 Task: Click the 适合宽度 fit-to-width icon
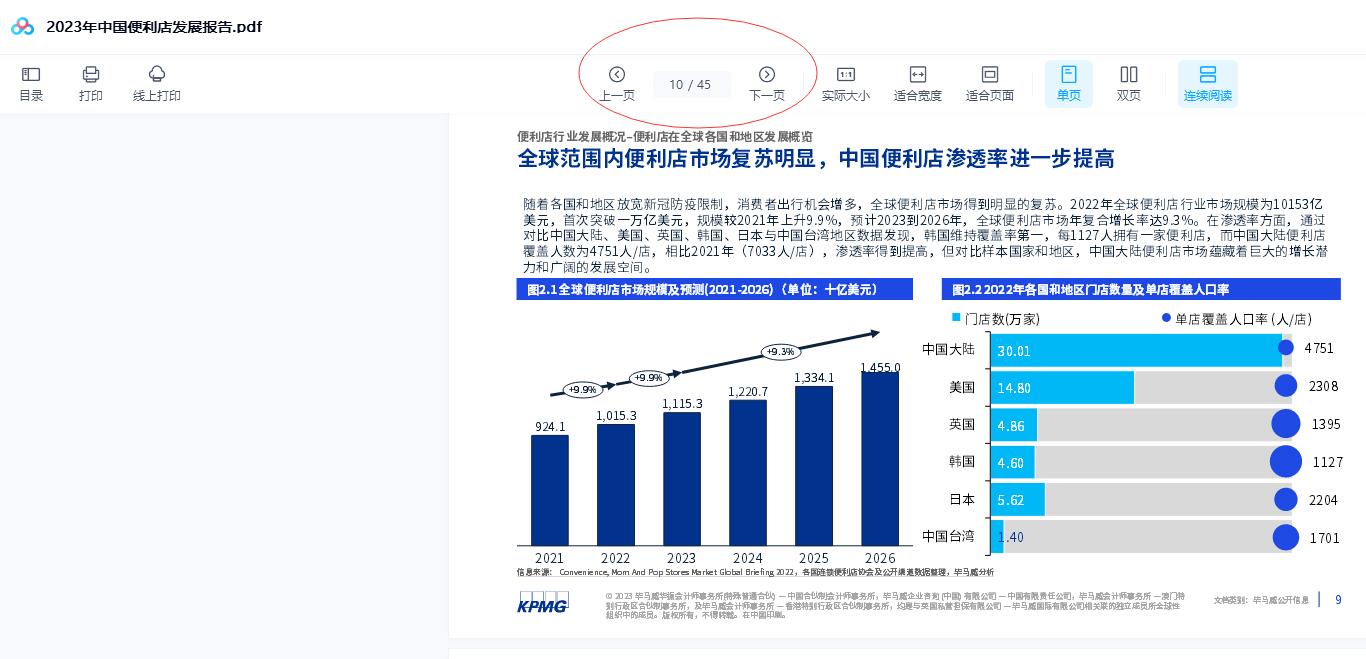click(x=918, y=74)
